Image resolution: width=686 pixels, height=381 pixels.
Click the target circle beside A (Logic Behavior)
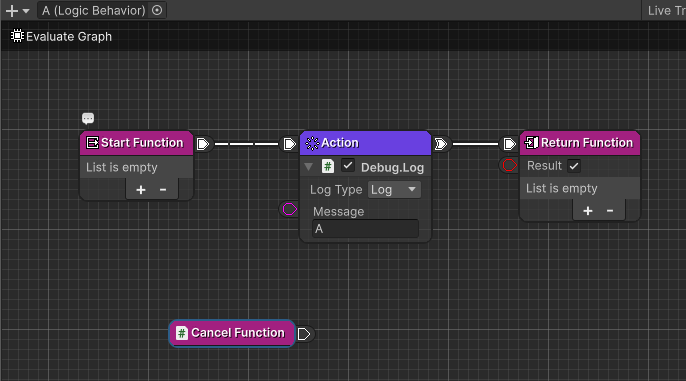coord(157,10)
